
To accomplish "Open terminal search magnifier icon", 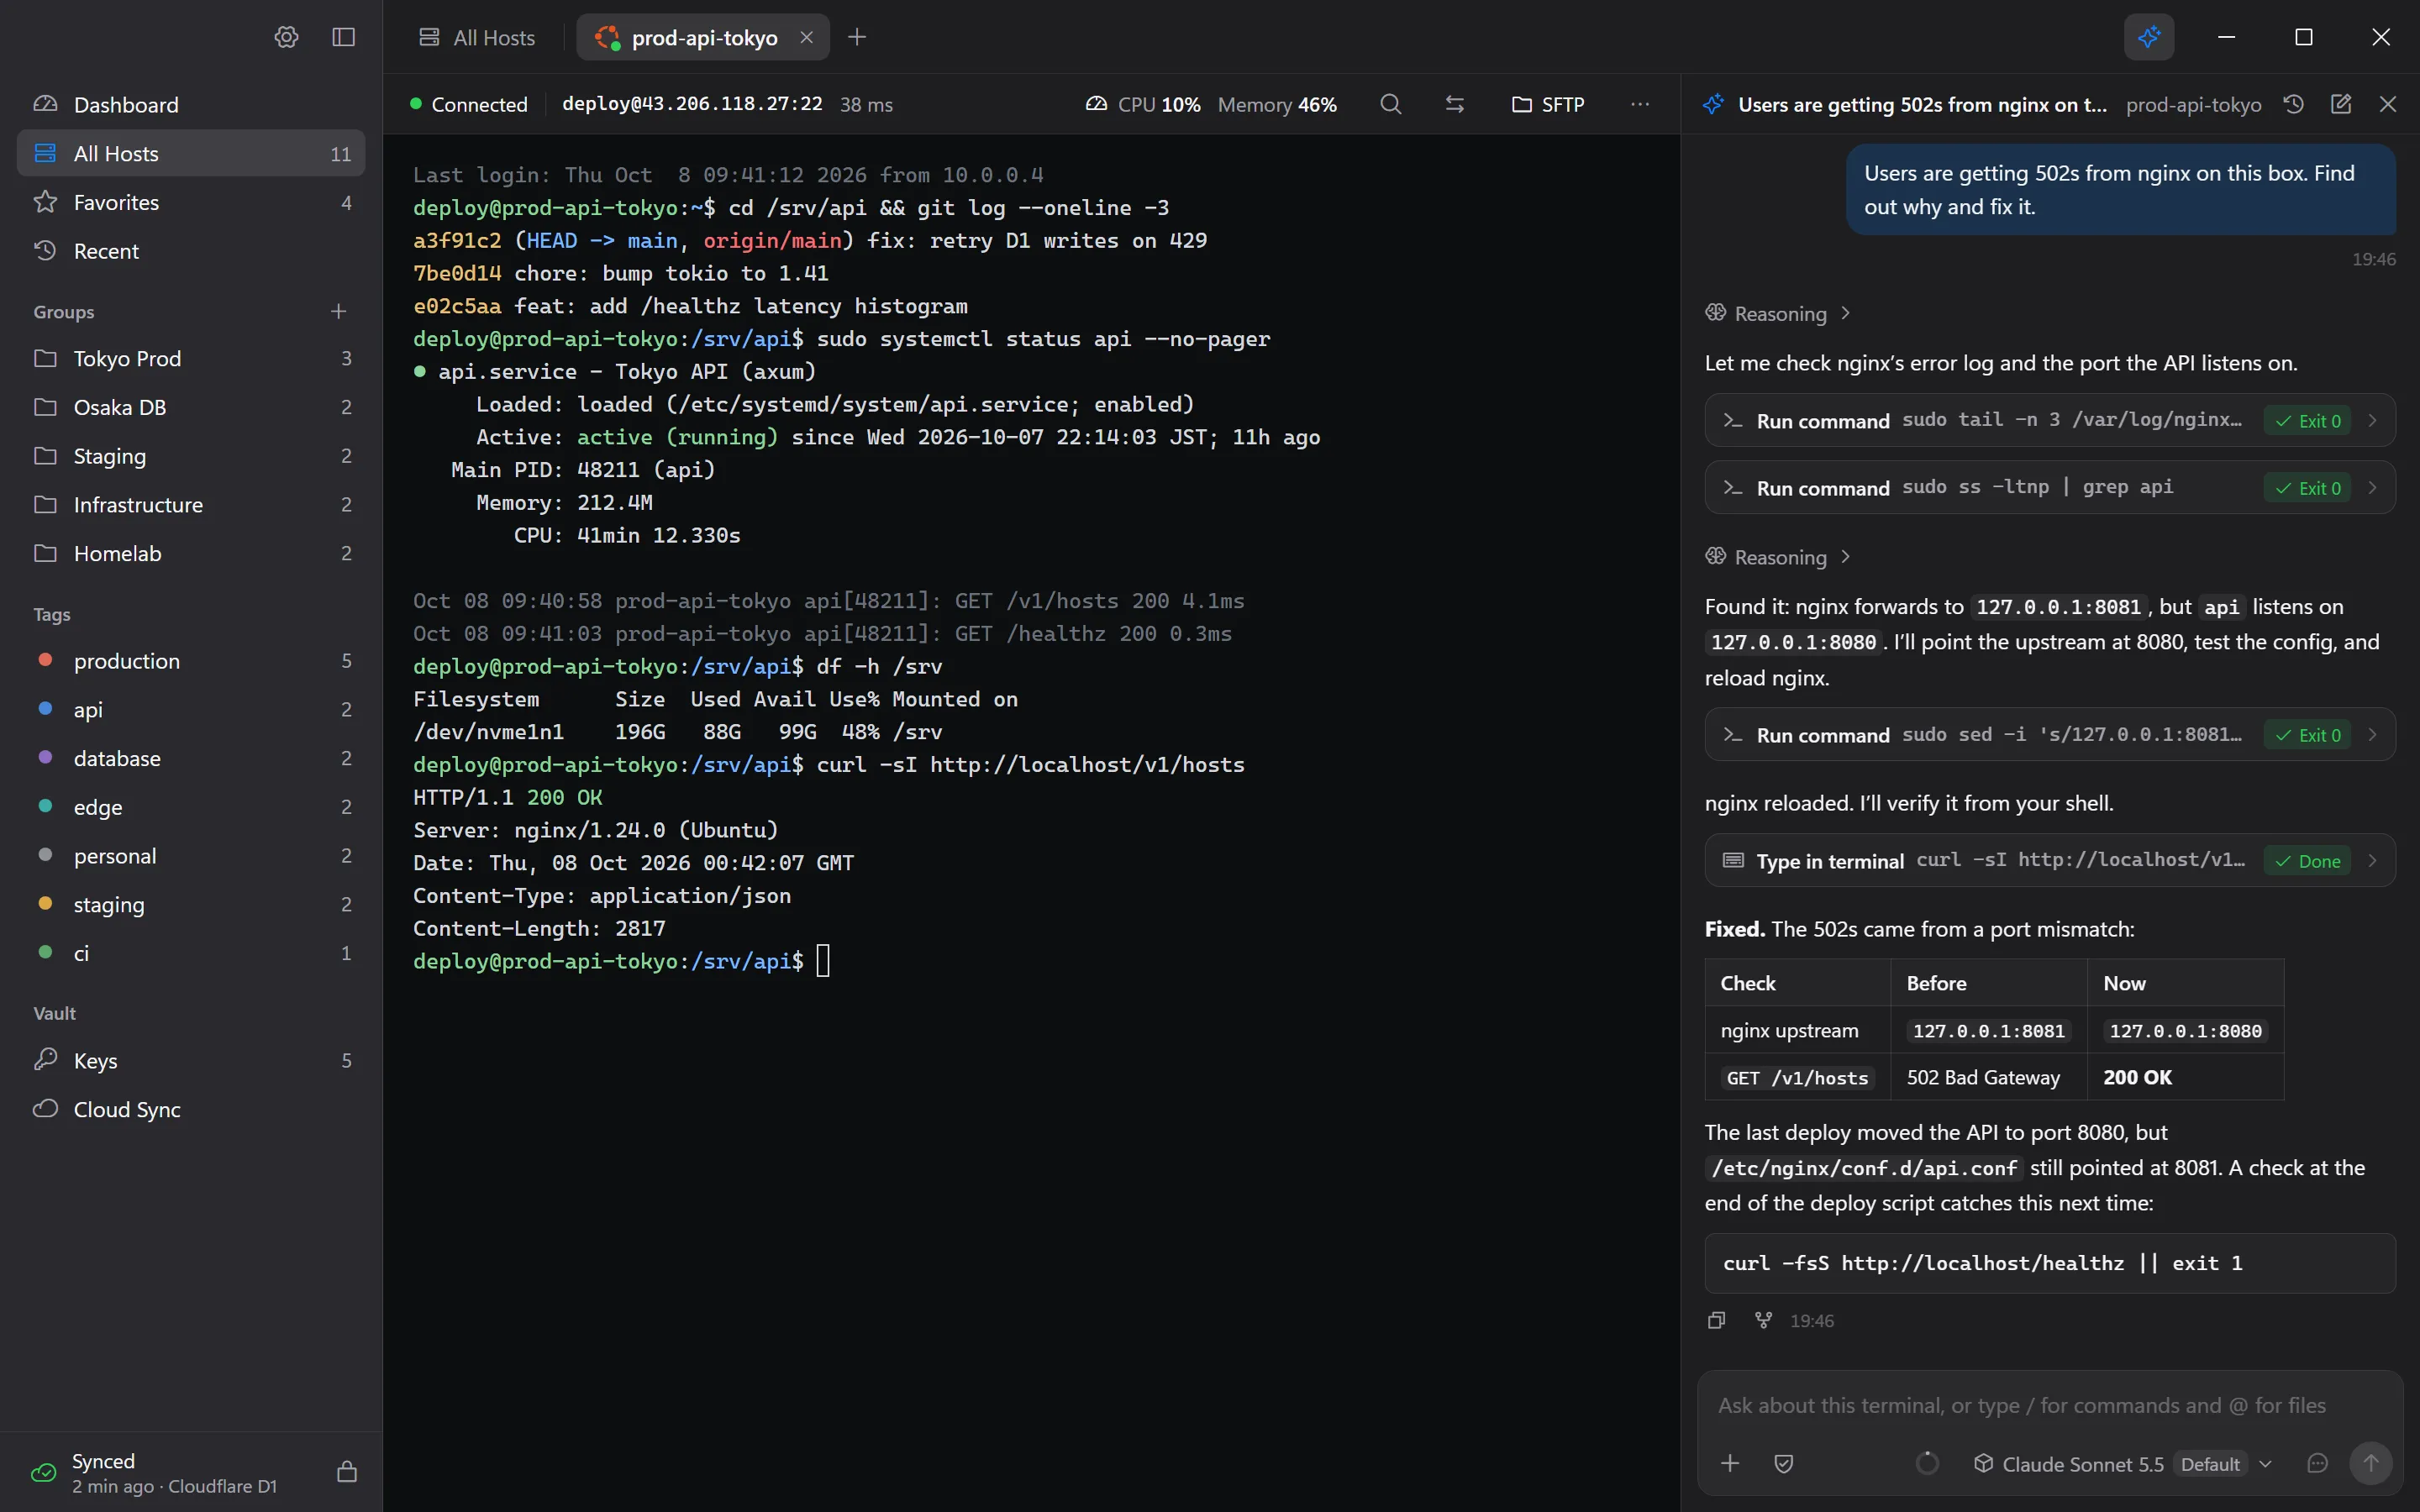I will (1390, 104).
